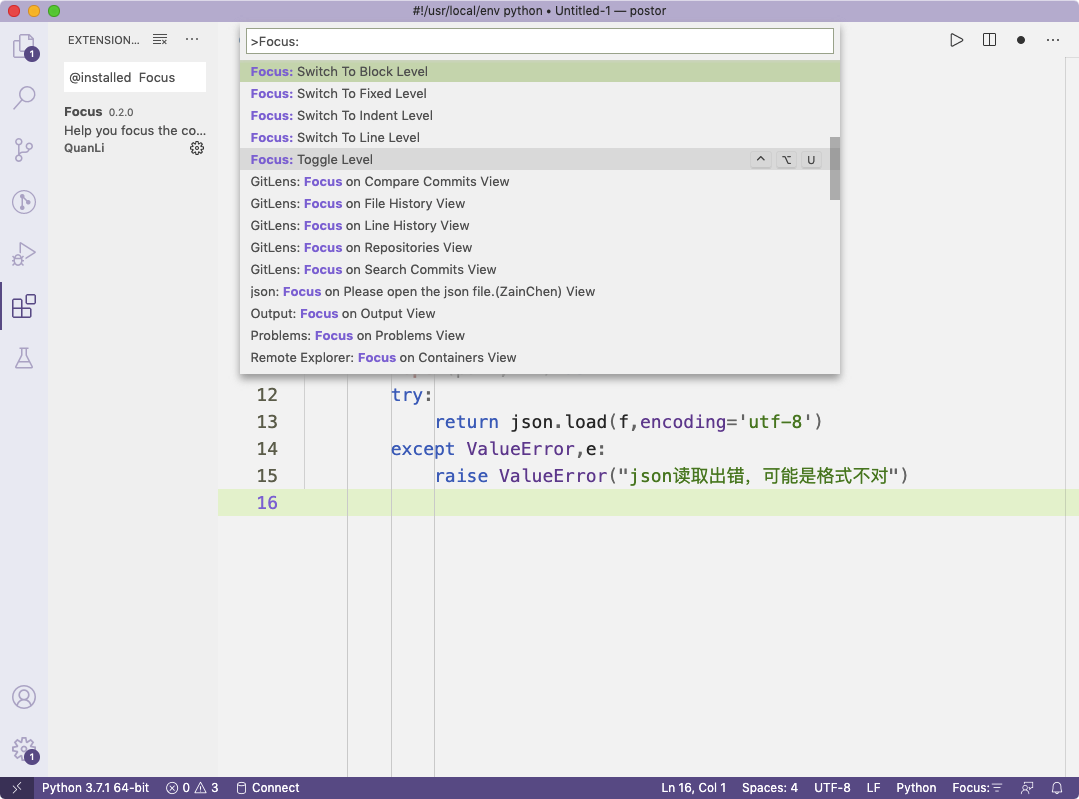
Task: Split the editor right
Action: click(989, 40)
